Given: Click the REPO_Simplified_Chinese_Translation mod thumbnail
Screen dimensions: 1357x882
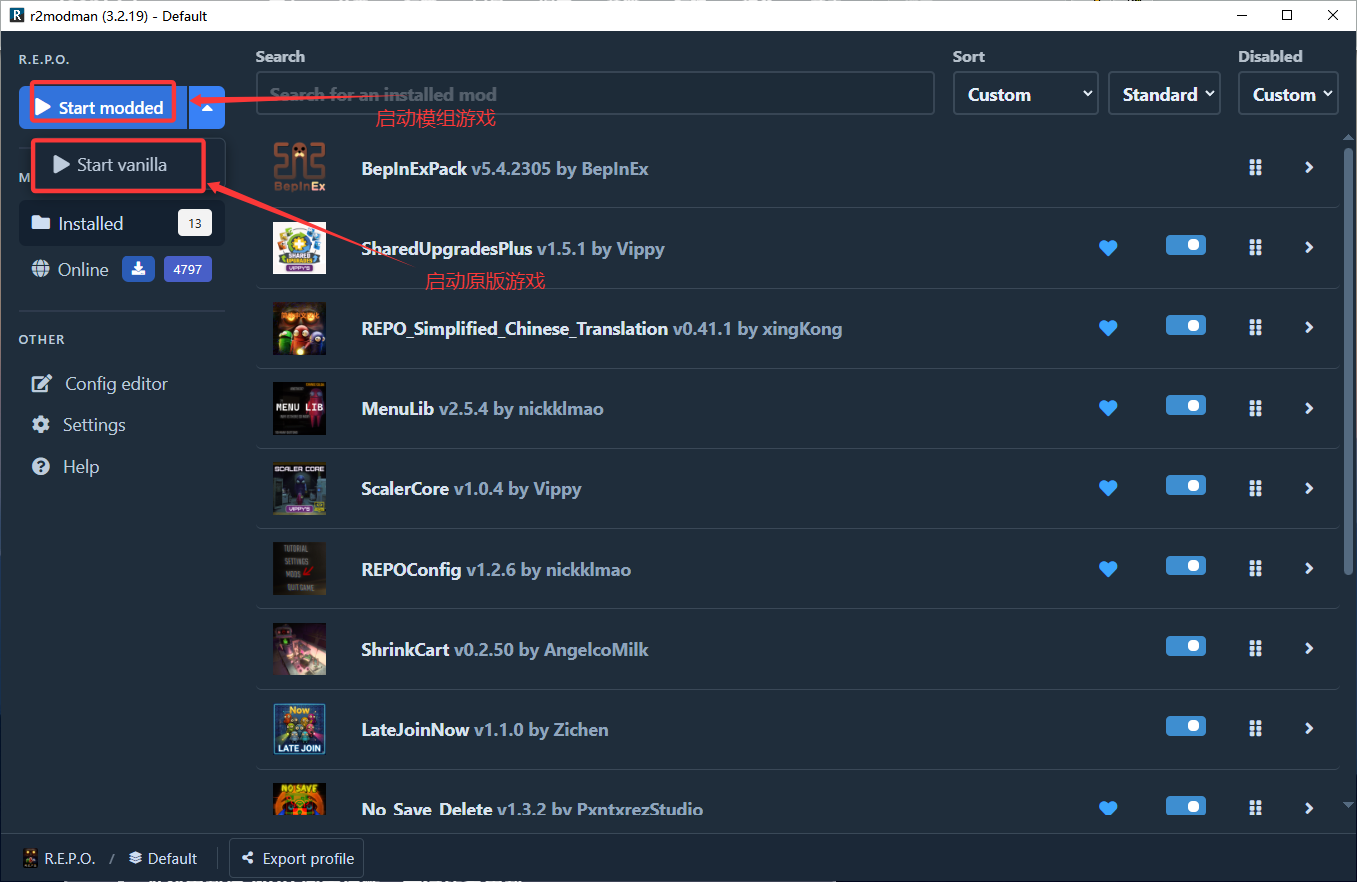Looking at the screenshot, I should (299, 328).
